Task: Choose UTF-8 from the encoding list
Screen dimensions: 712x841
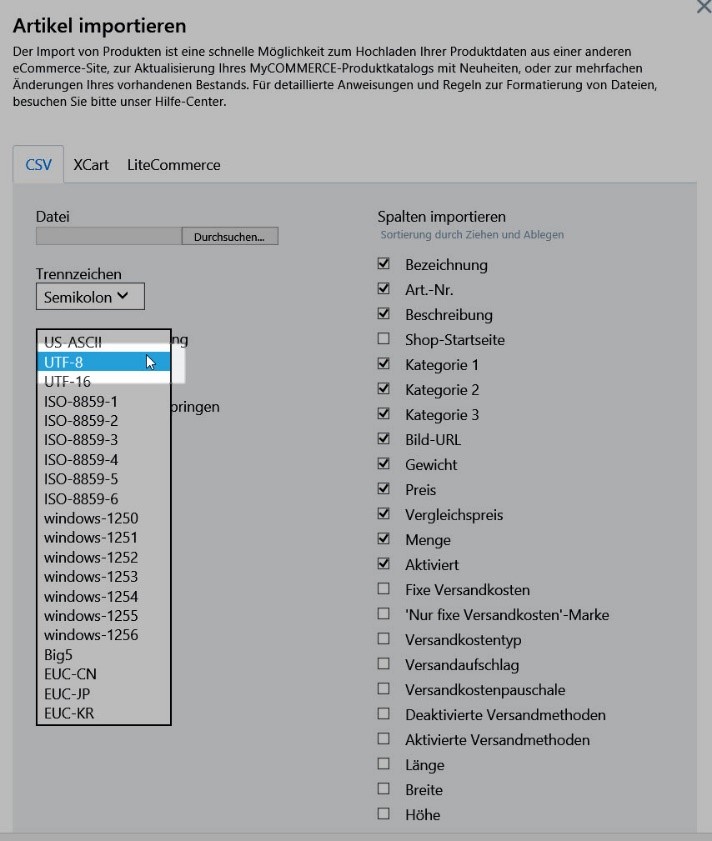Action: [x=104, y=362]
